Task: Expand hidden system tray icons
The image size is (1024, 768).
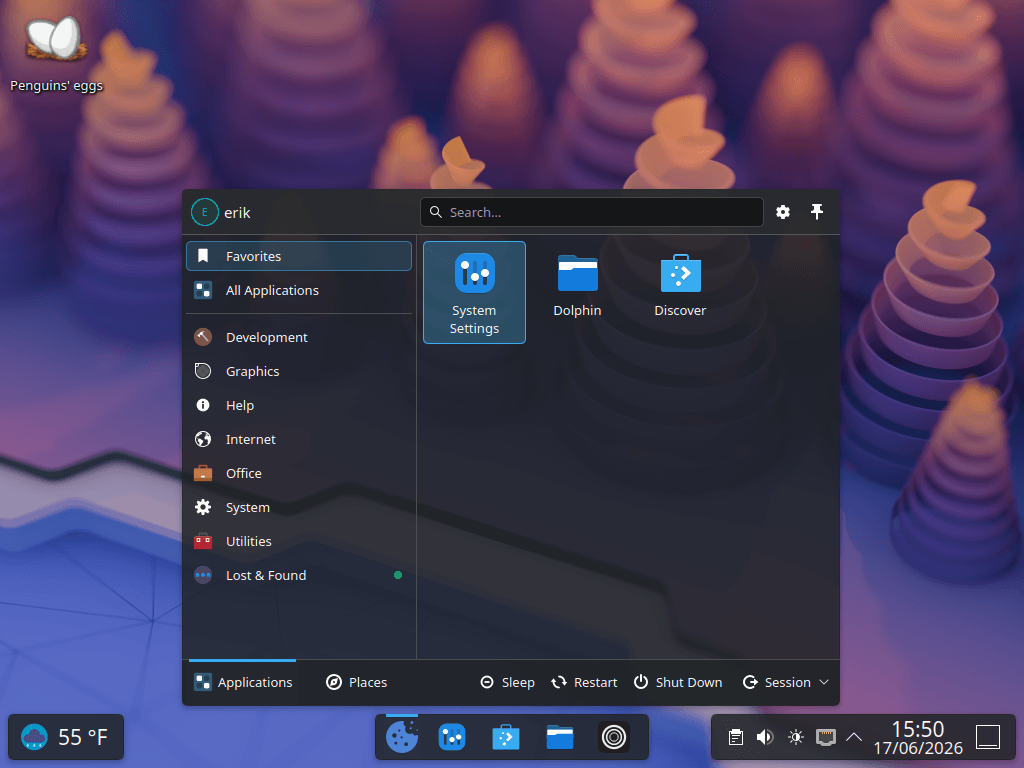Action: click(x=854, y=737)
